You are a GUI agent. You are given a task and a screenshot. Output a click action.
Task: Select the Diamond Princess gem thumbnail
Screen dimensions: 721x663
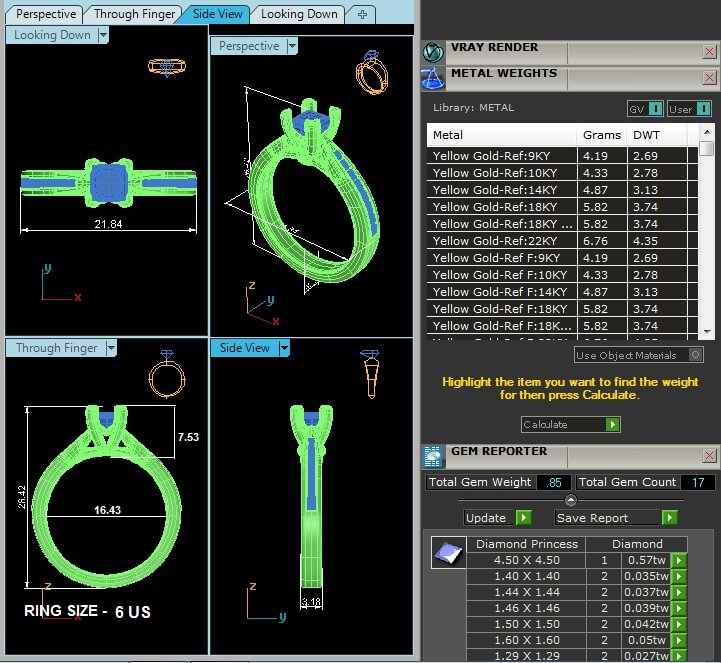[447, 552]
